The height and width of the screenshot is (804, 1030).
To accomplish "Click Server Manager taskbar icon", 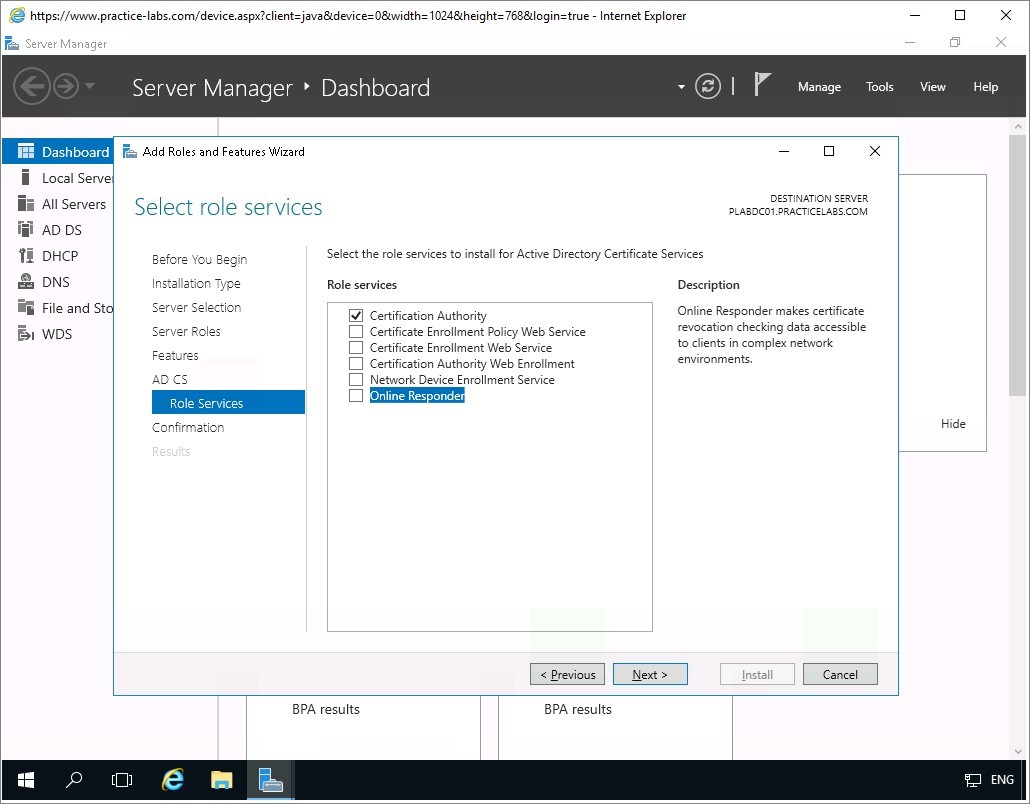I will 270,780.
